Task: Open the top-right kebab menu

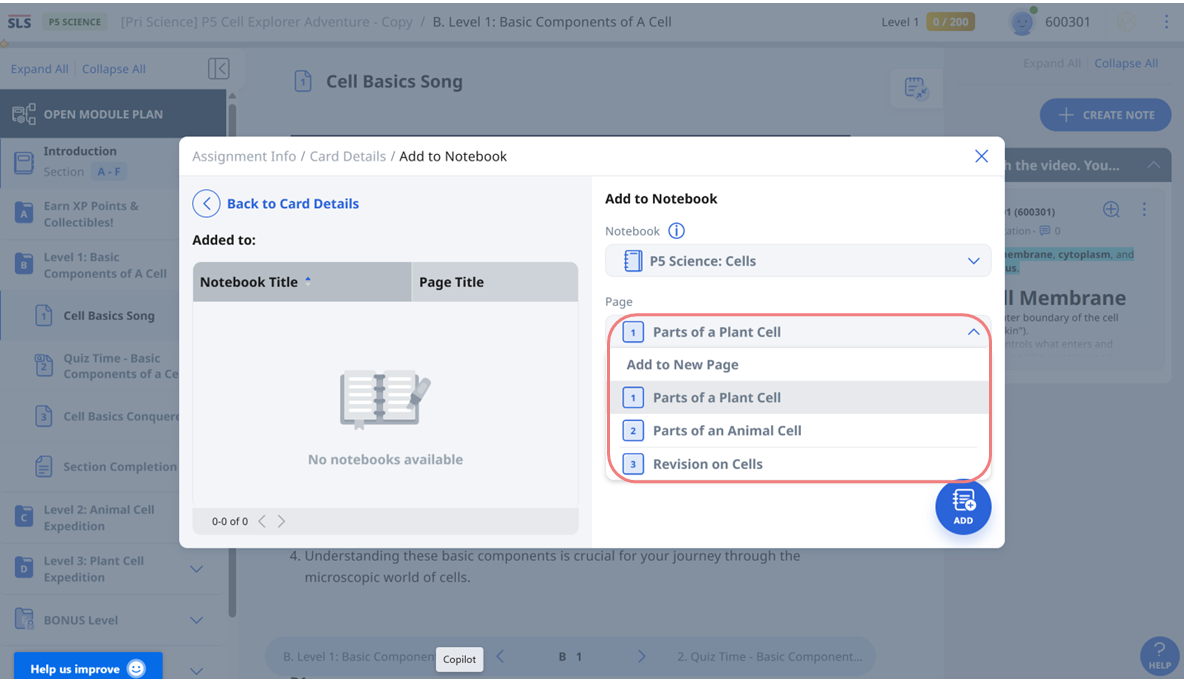Action: coord(1166,21)
